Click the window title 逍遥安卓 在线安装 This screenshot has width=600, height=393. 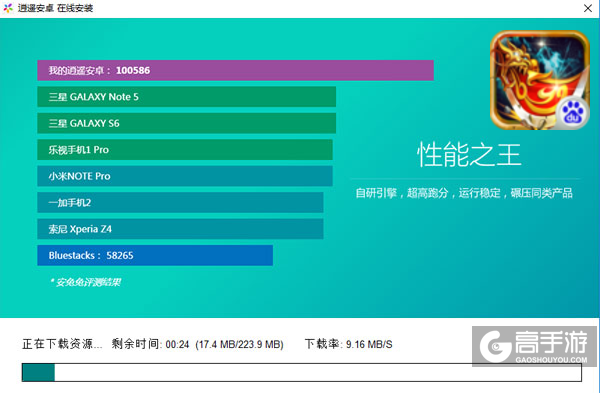tap(55, 8)
